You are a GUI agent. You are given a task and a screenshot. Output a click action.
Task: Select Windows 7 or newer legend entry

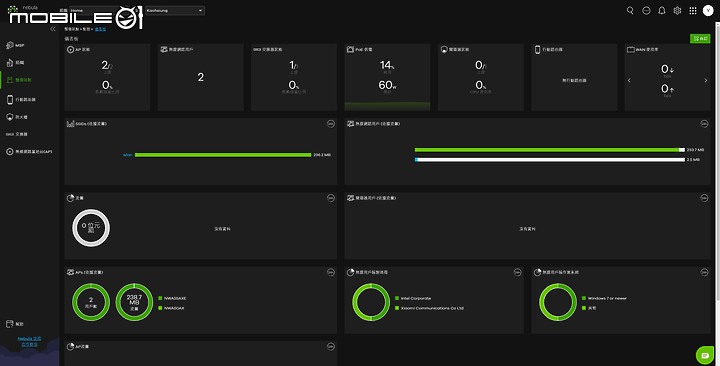click(x=604, y=298)
